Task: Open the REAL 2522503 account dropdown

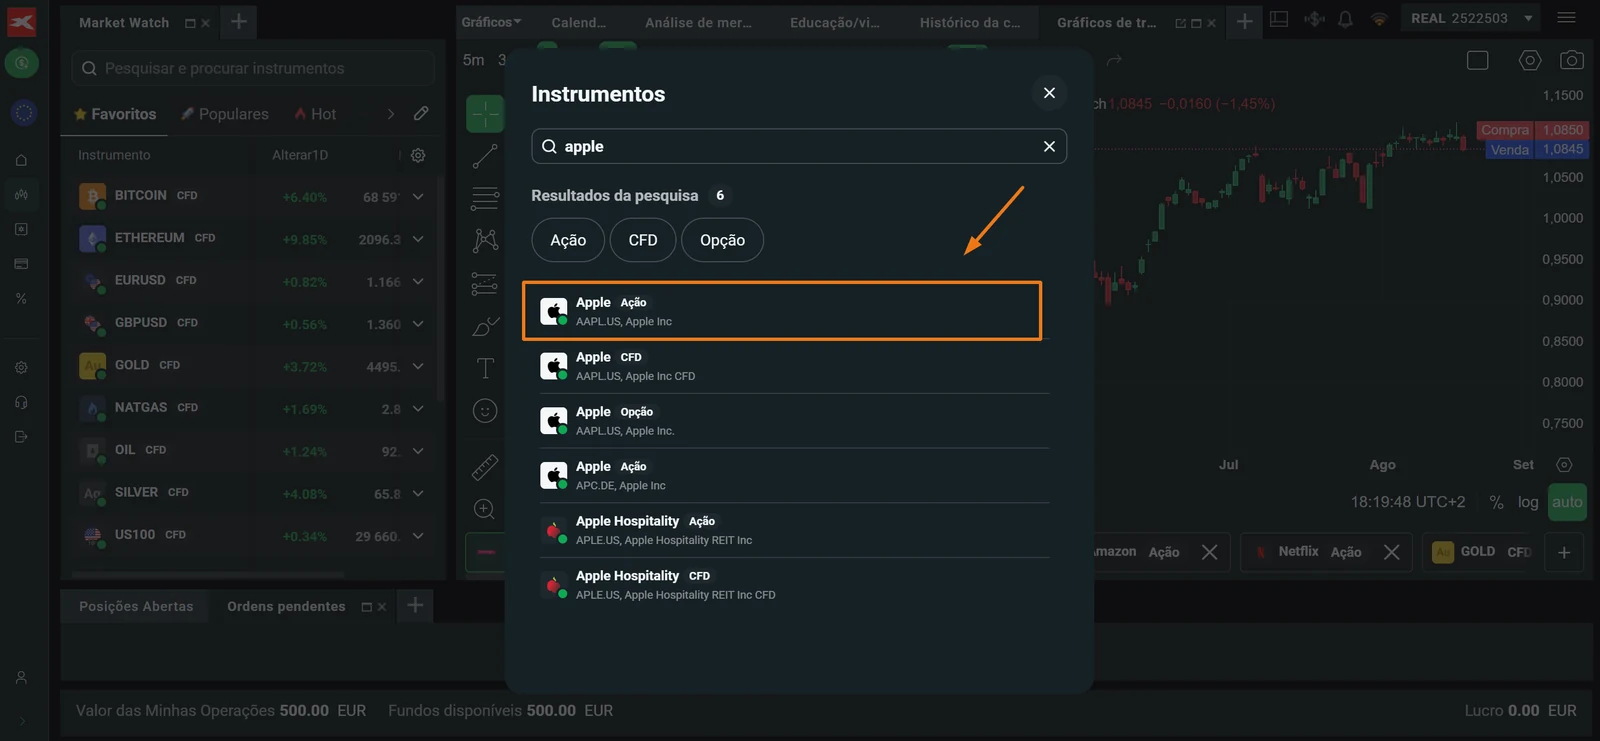Action: pyautogui.click(x=1472, y=18)
